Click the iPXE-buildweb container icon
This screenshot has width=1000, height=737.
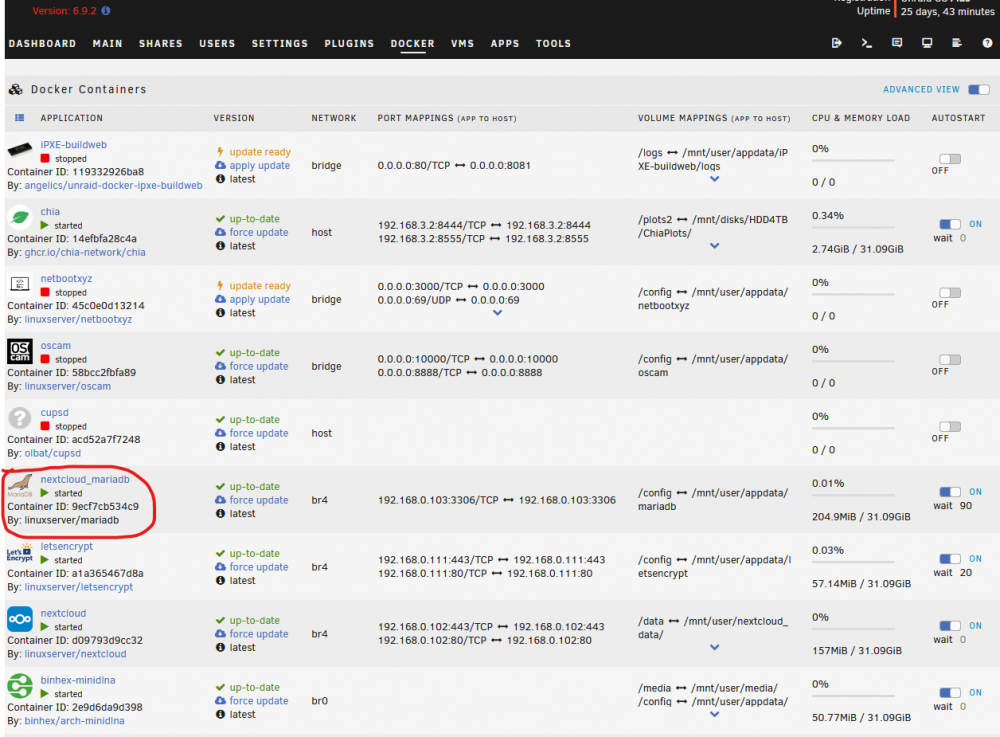[20, 150]
